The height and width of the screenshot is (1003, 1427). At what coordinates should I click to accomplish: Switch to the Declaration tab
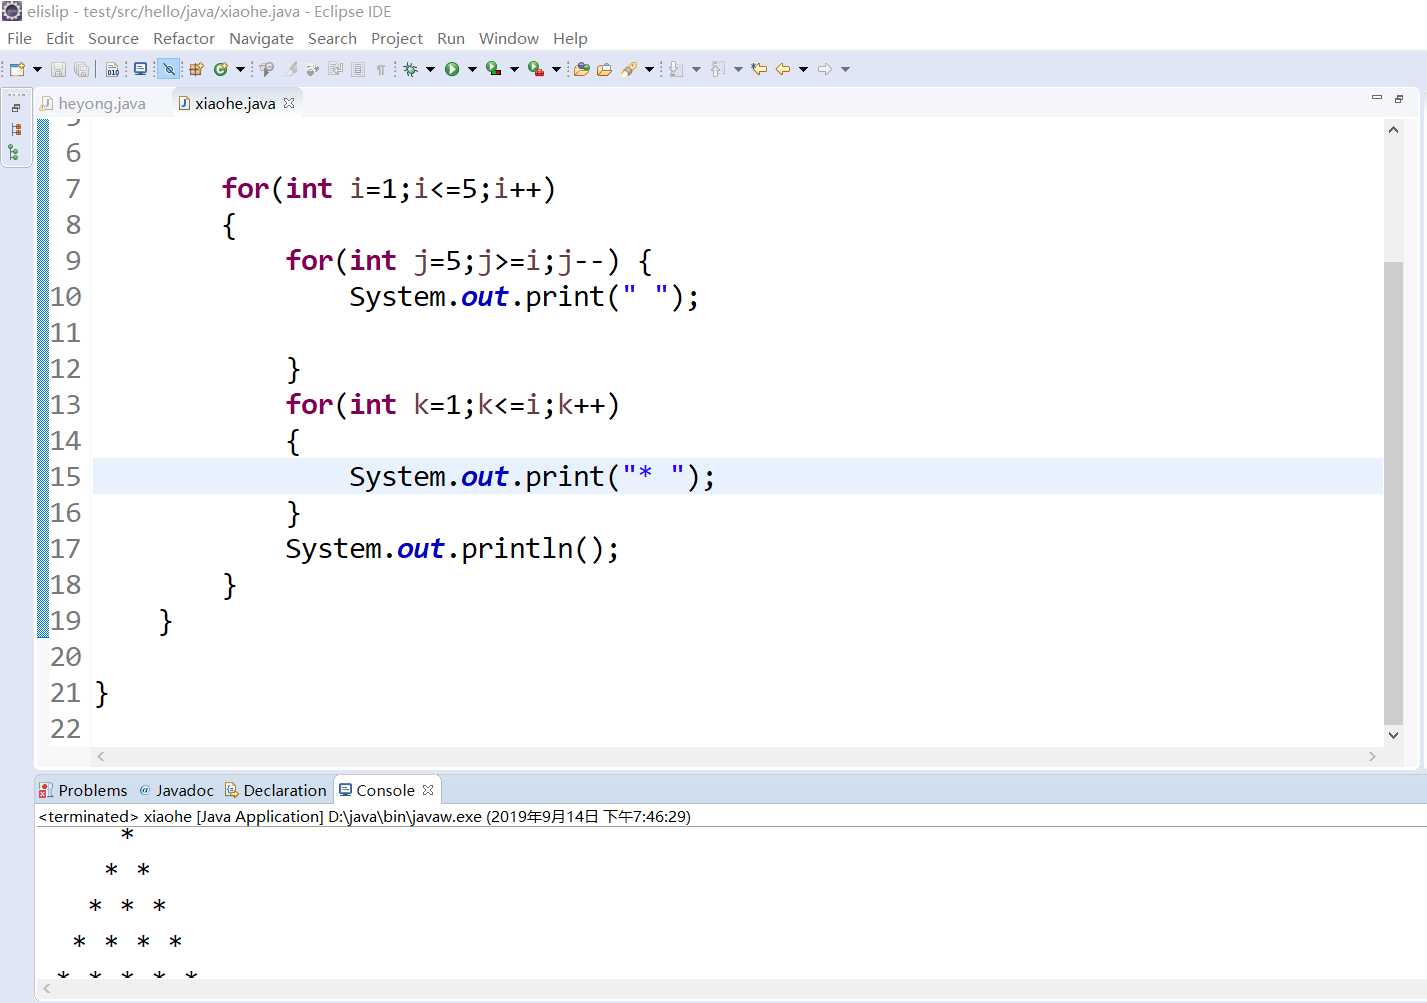point(275,790)
